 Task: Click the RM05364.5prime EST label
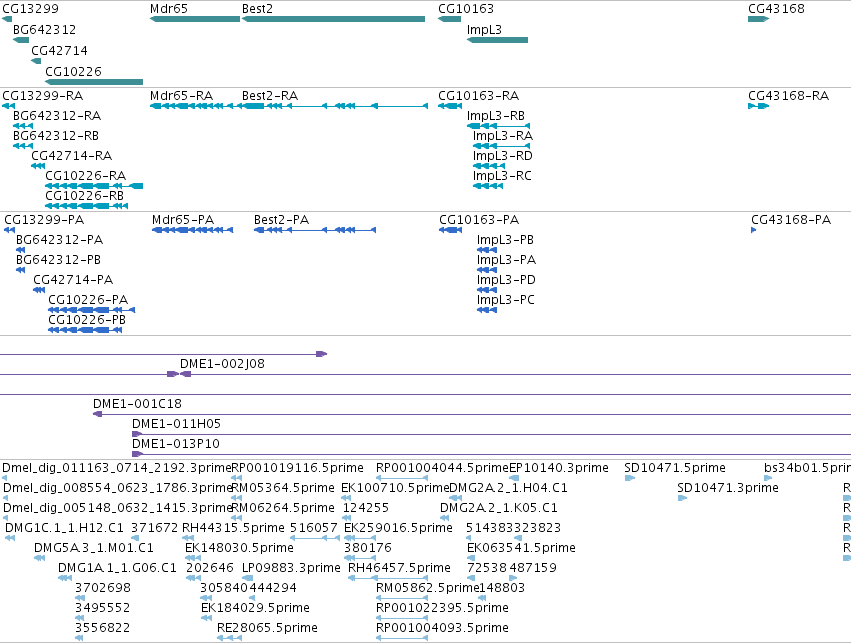(x=283, y=488)
